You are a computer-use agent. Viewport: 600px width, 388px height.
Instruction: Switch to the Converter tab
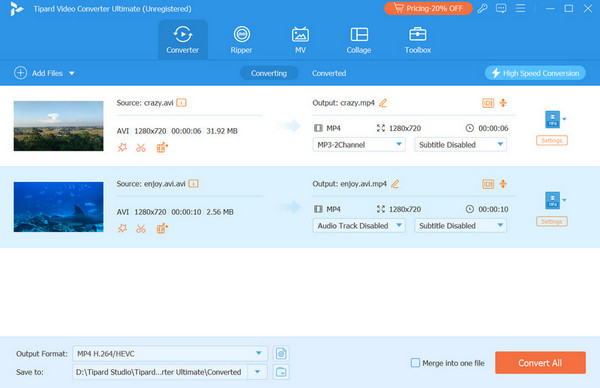tap(183, 40)
